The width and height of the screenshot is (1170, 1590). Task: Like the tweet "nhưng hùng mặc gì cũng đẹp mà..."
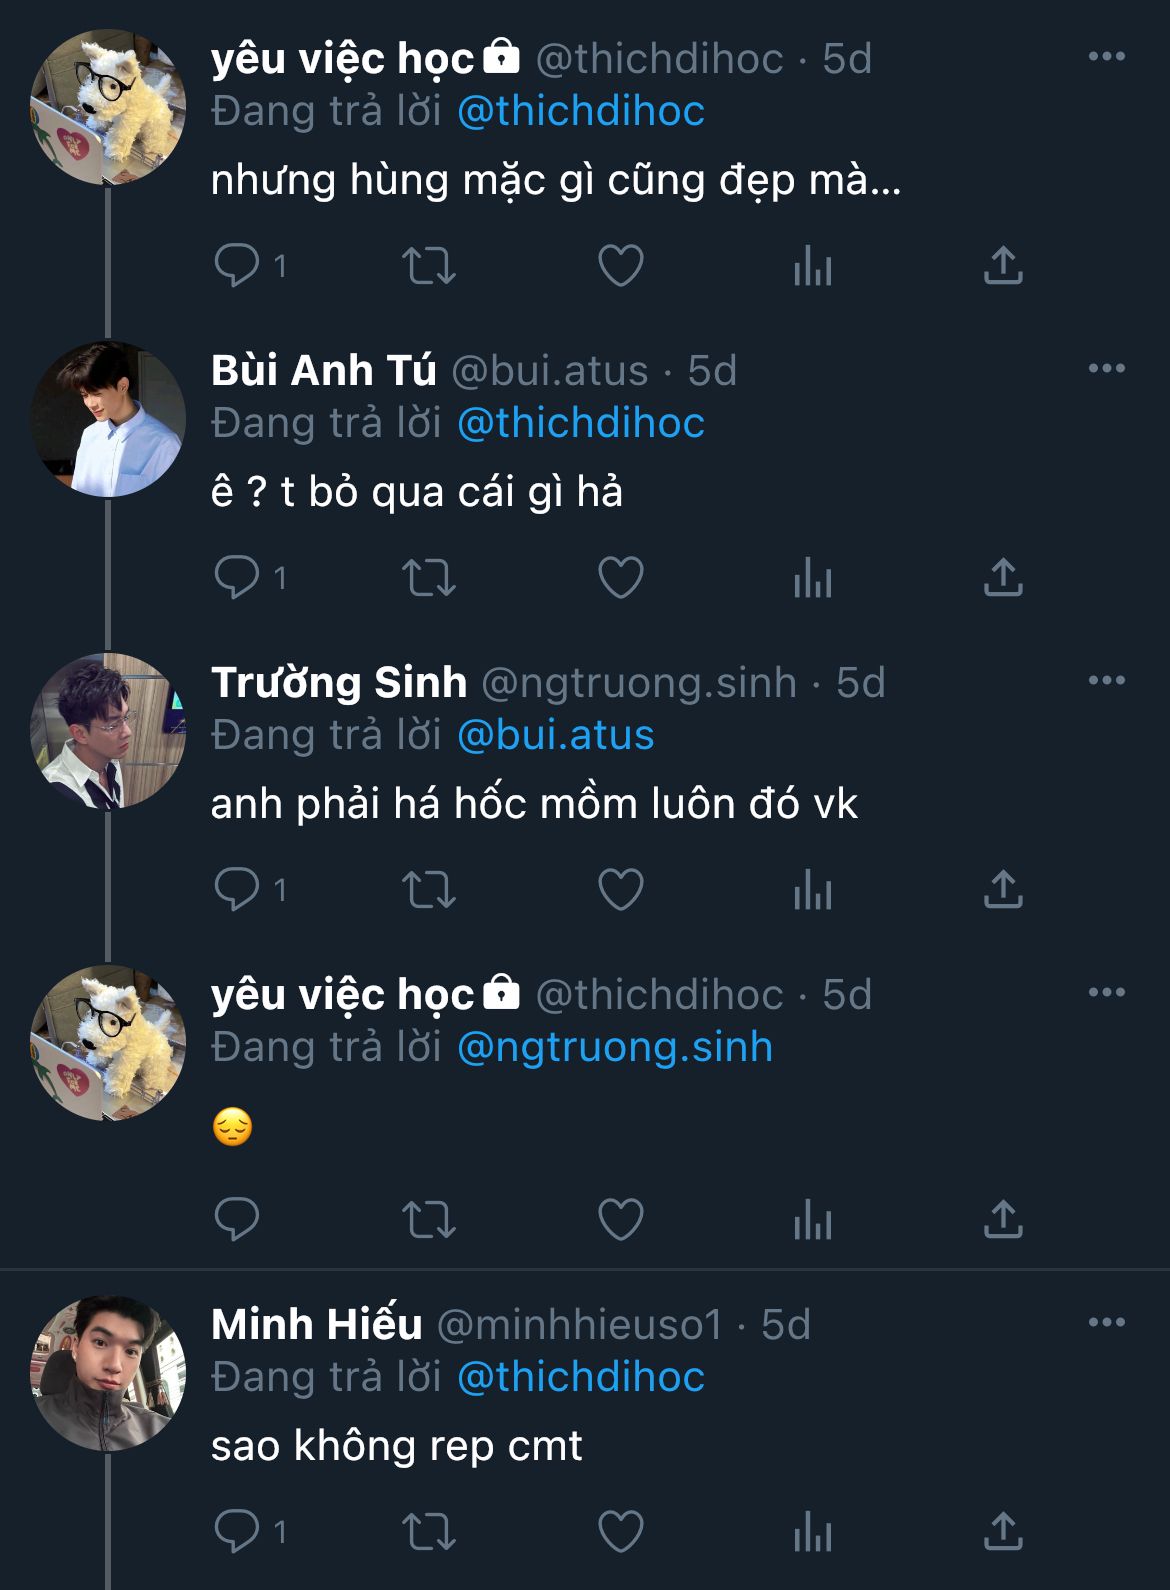coord(620,266)
